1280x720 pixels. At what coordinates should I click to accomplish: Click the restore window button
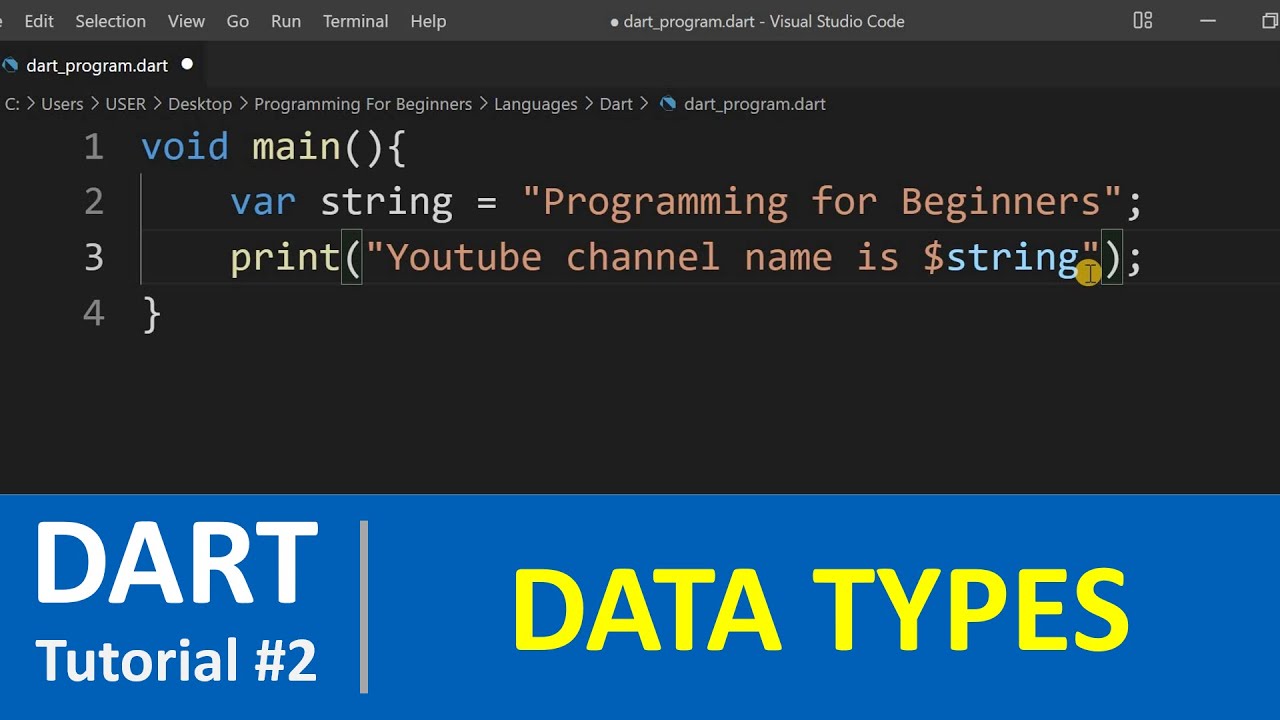click(x=1270, y=21)
